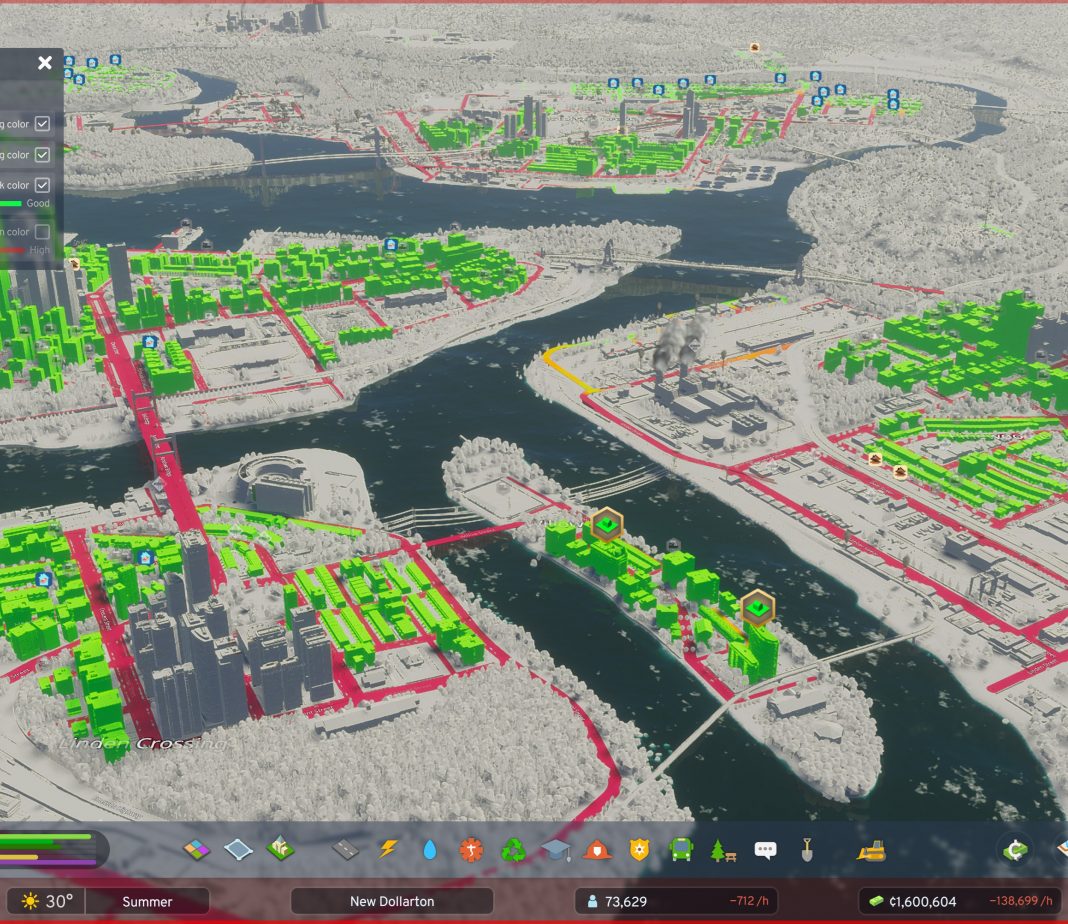
Task: Enable the unchecked color checkbox above High legend
Action: [x=42, y=232]
